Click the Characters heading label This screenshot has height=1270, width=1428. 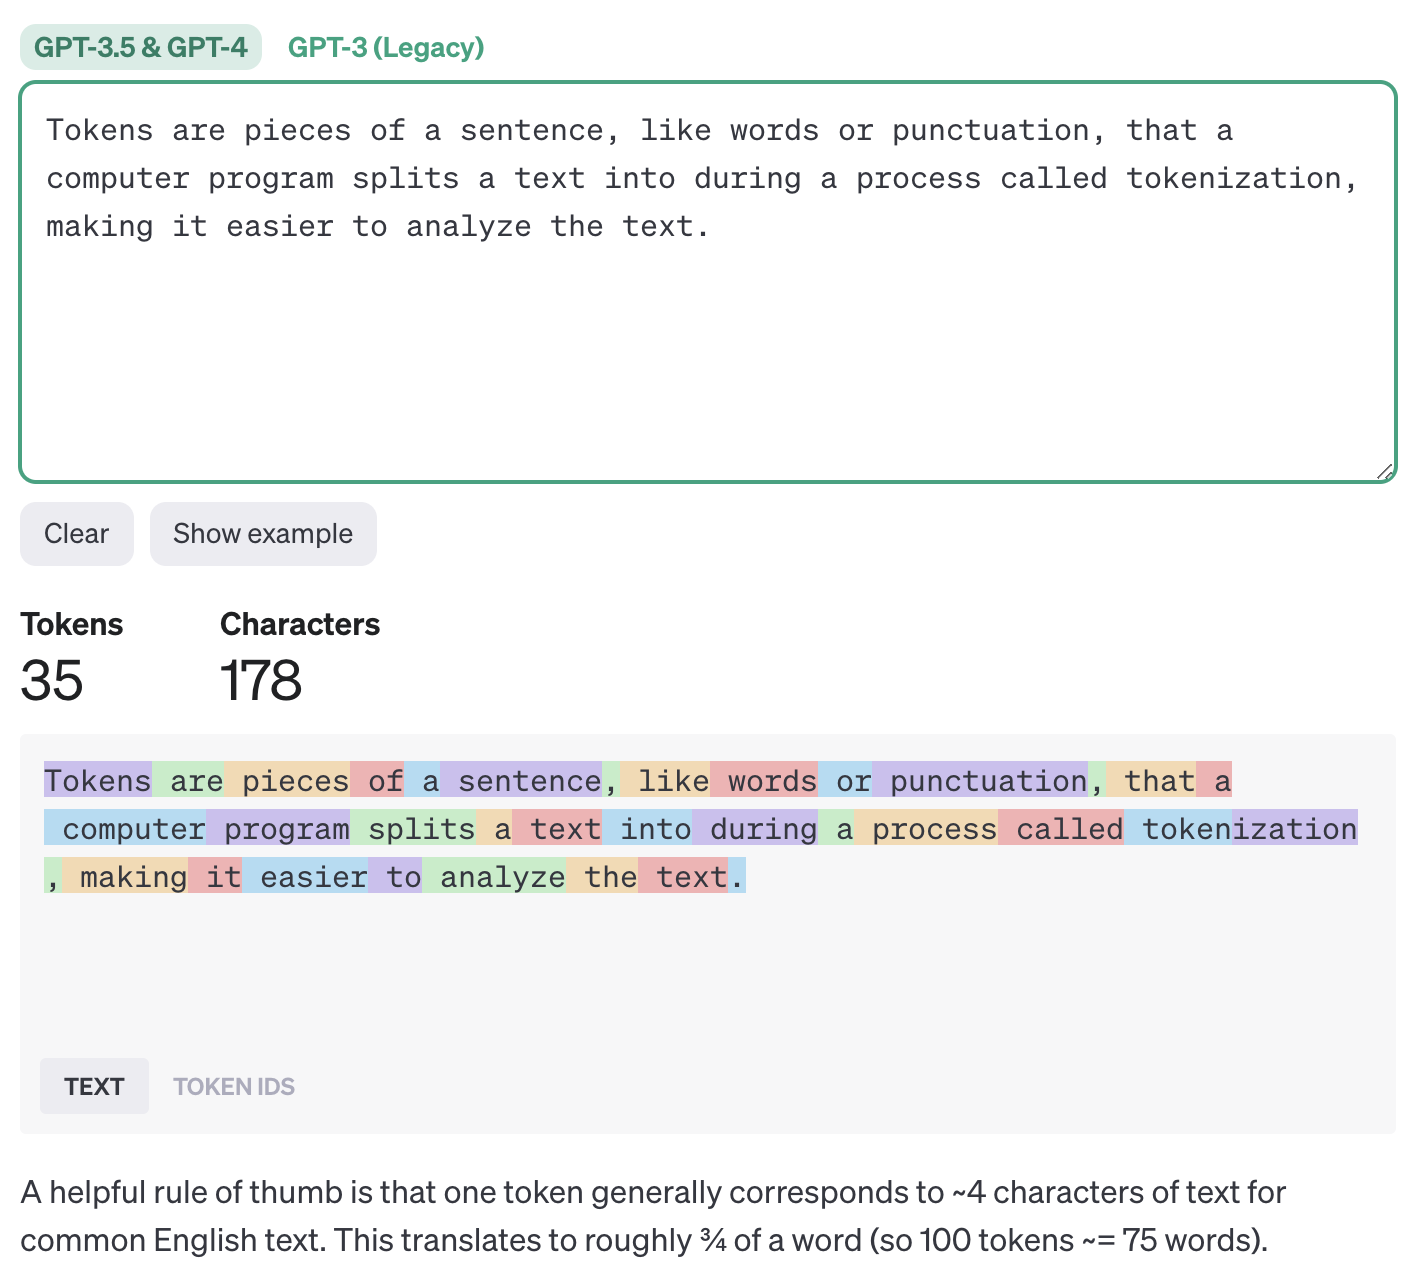(300, 624)
